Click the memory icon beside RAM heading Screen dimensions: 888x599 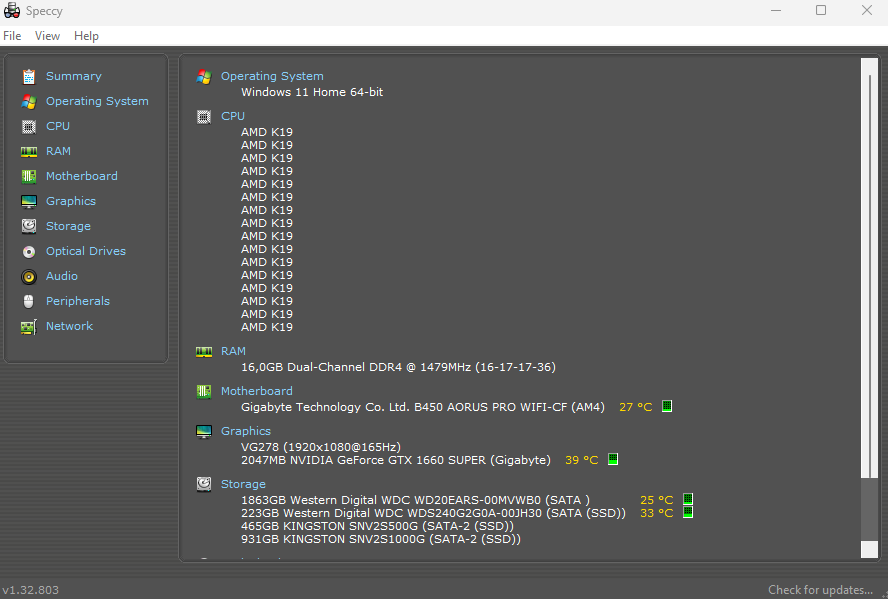pos(204,352)
